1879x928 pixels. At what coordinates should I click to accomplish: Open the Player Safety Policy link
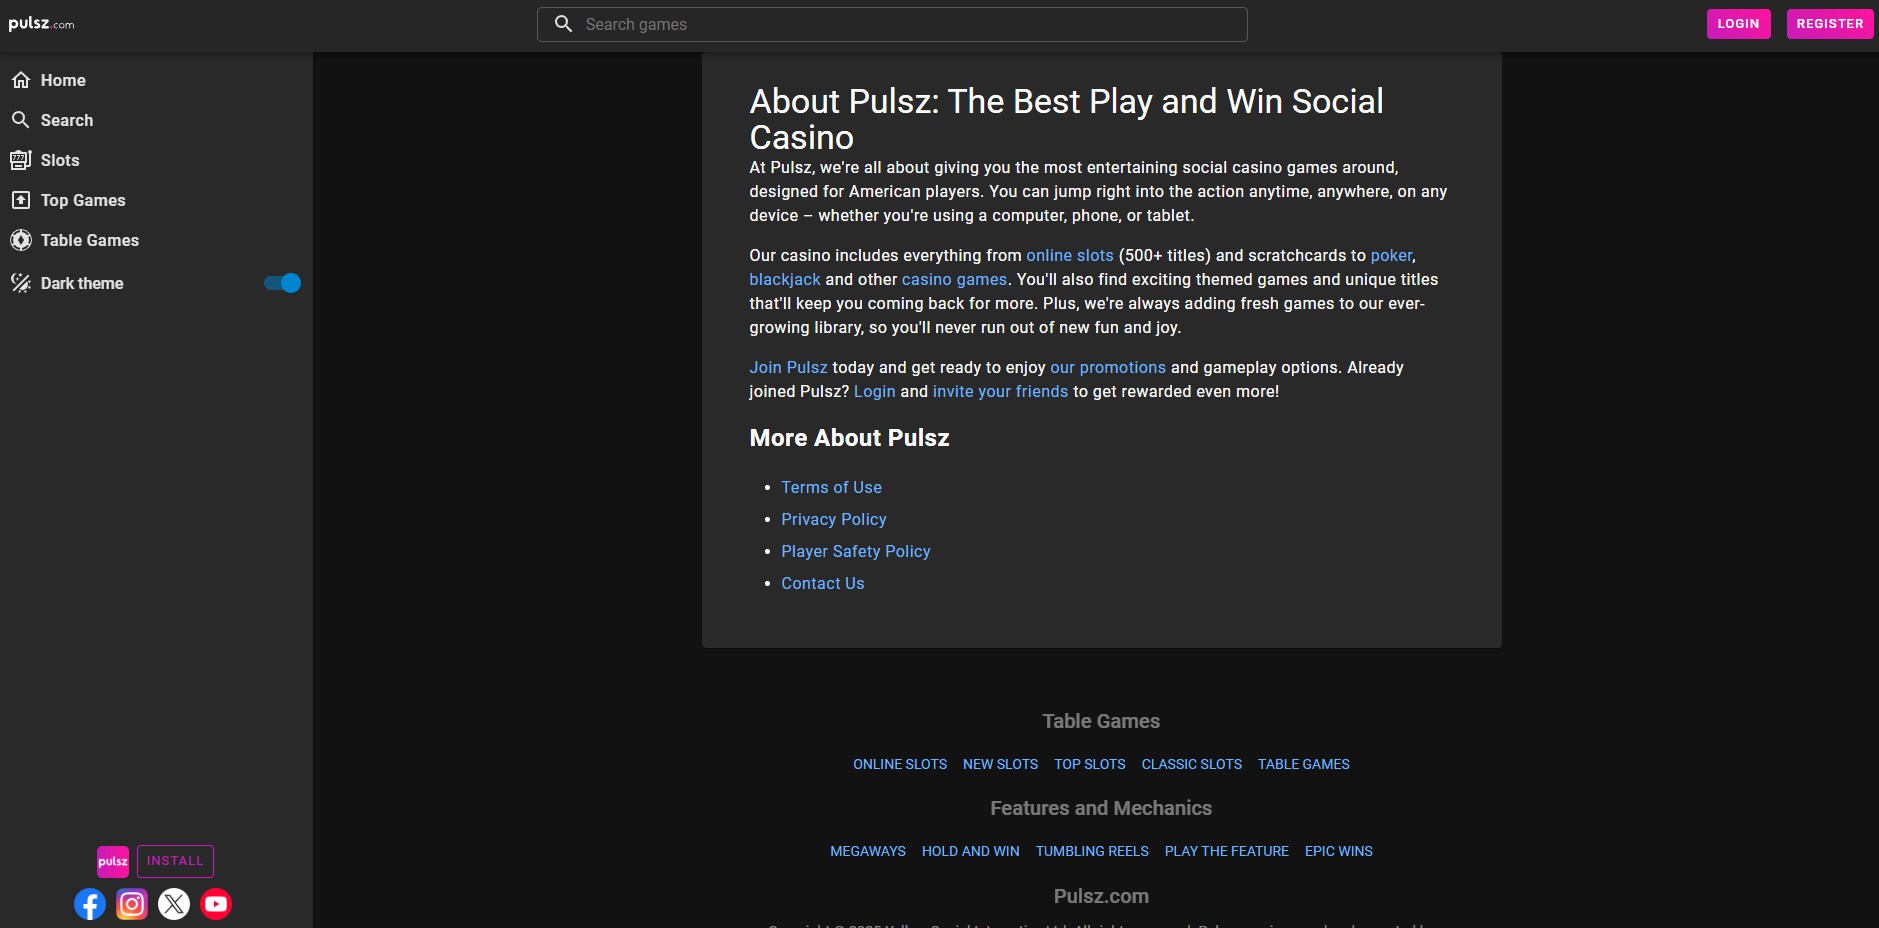point(856,551)
